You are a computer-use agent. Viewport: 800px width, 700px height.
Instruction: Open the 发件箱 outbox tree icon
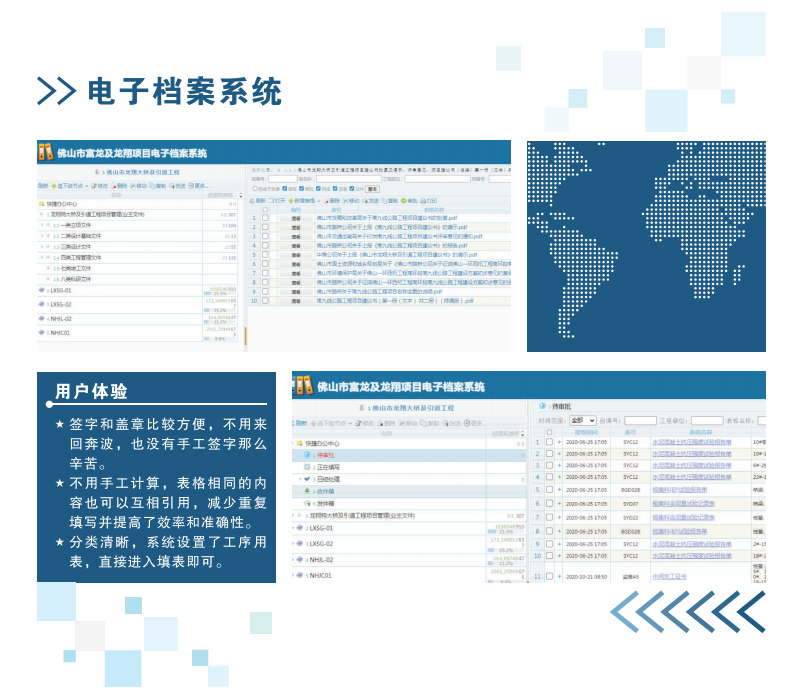pos(309,503)
